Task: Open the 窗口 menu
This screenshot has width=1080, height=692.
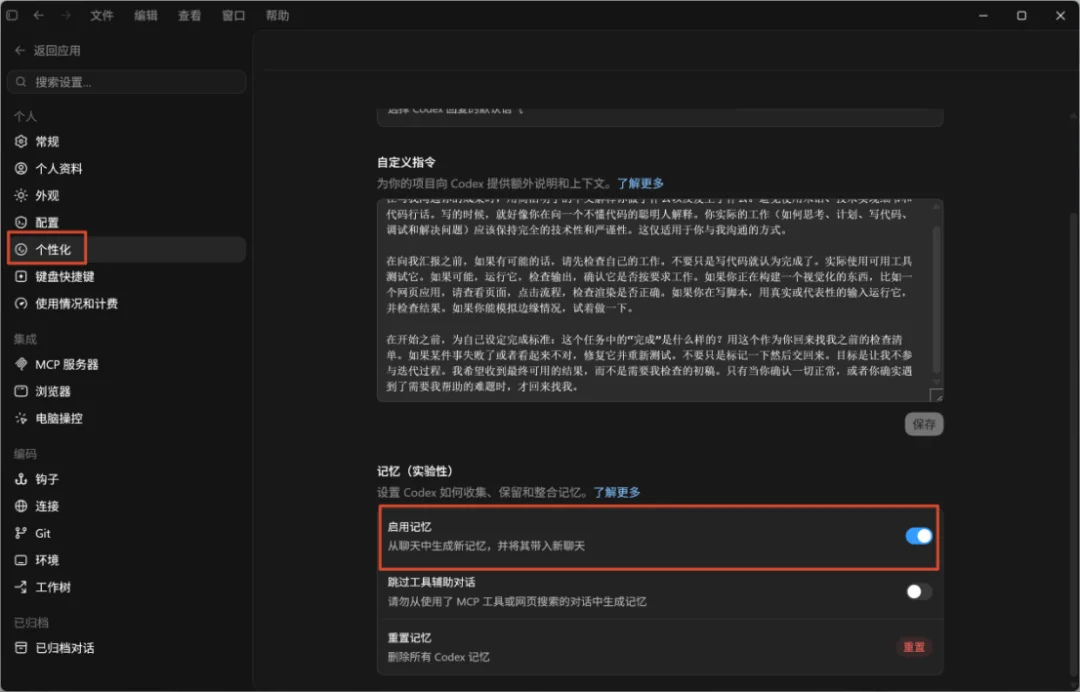Action: (x=233, y=15)
